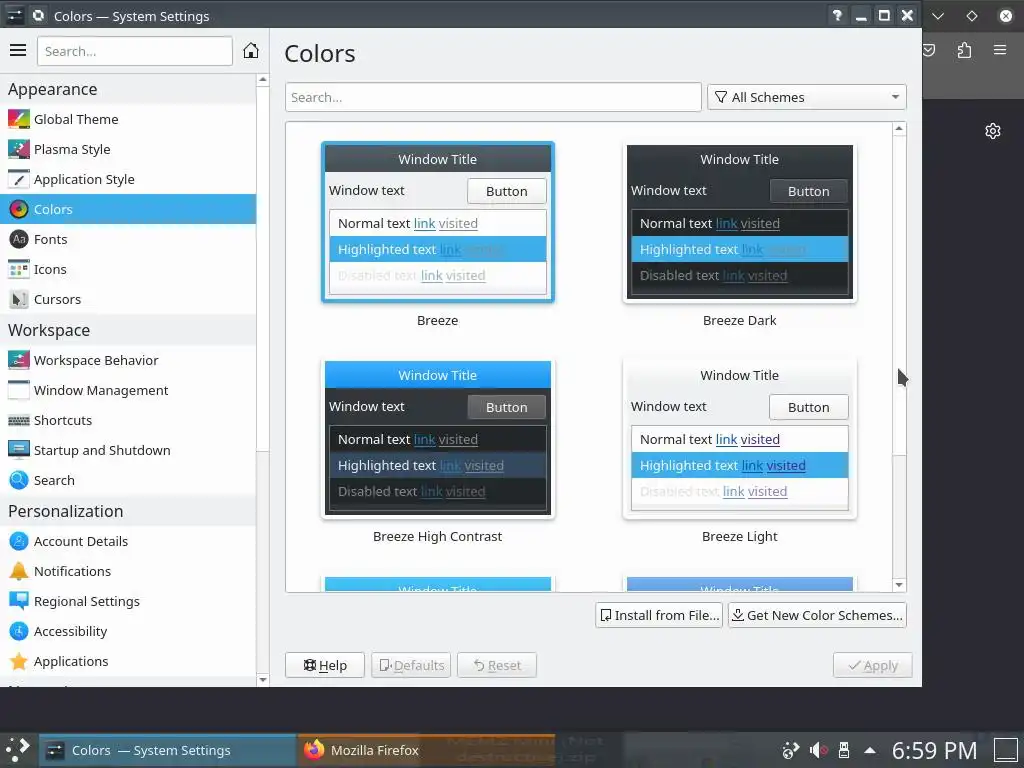The height and width of the screenshot is (768, 1024).
Task: Click the Firefox window chevron-down button
Action: [x=938, y=16]
